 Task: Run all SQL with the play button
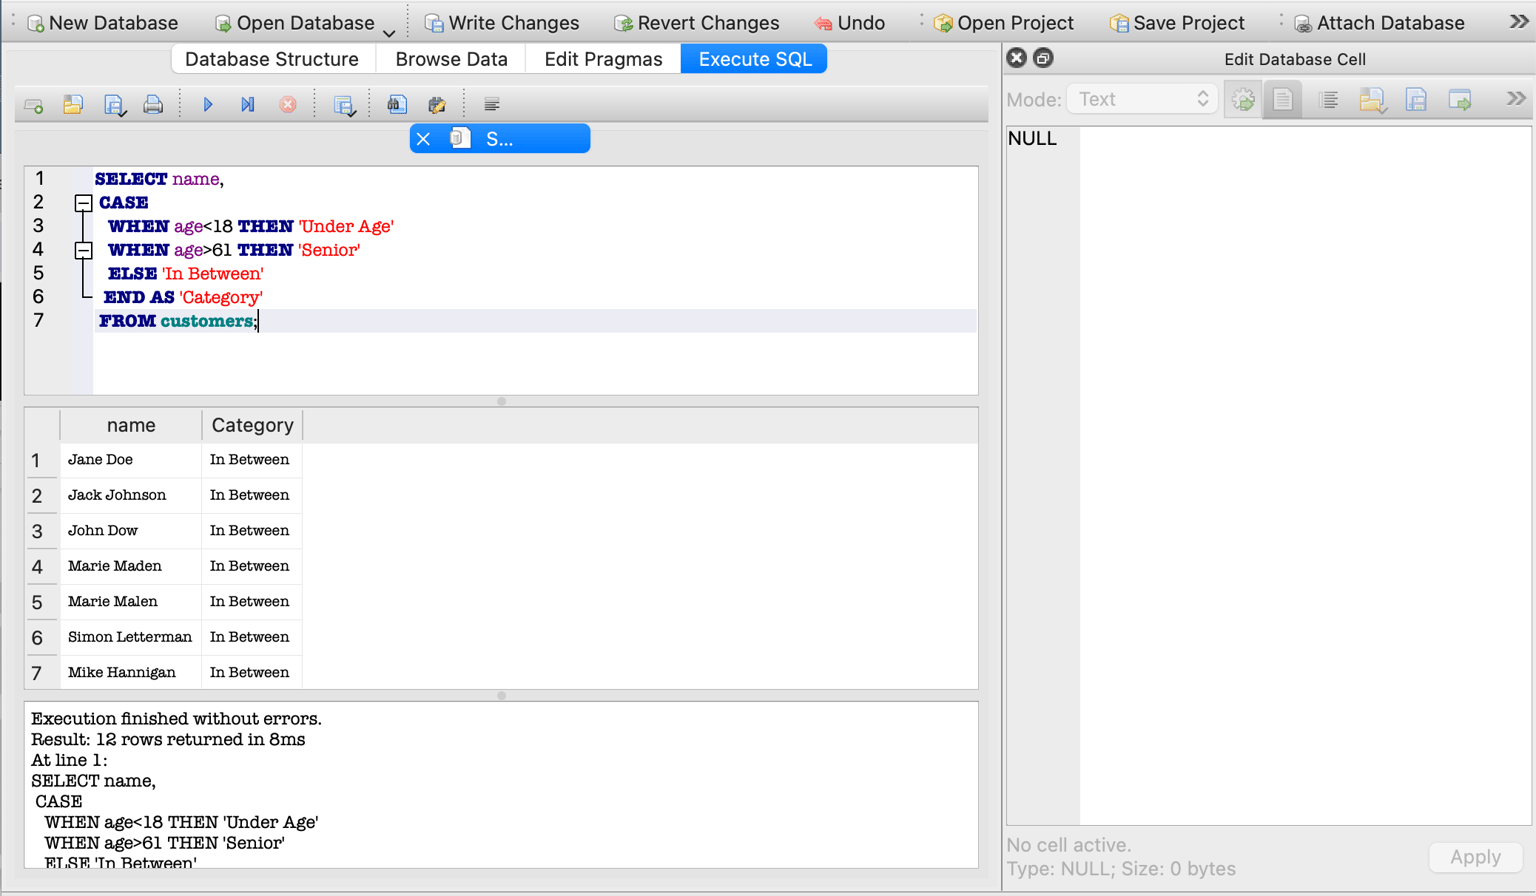click(208, 105)
